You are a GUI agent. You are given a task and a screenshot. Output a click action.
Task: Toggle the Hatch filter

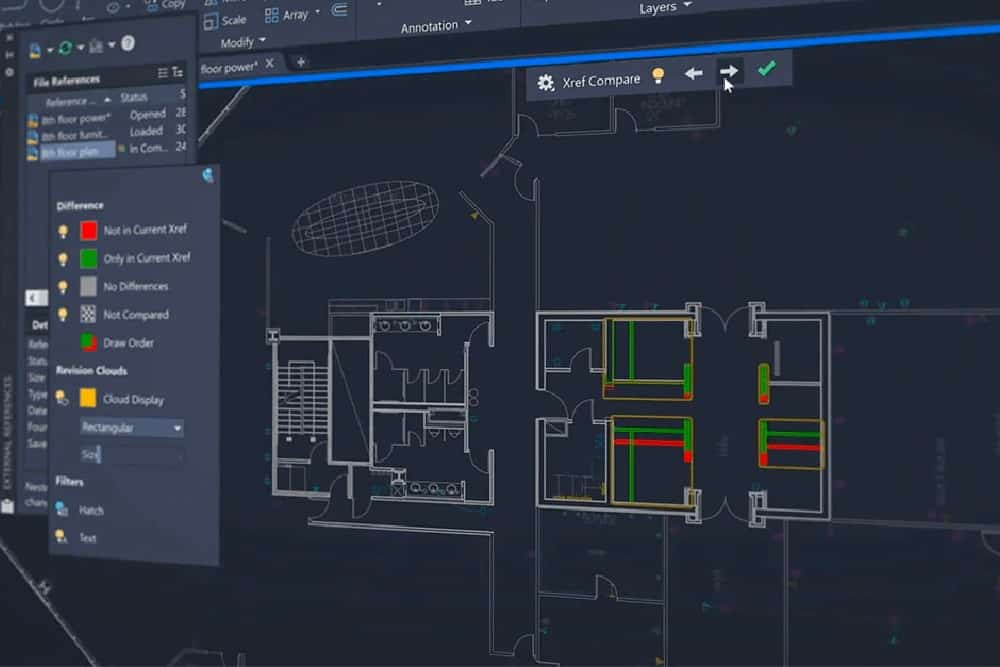(62, 509)
